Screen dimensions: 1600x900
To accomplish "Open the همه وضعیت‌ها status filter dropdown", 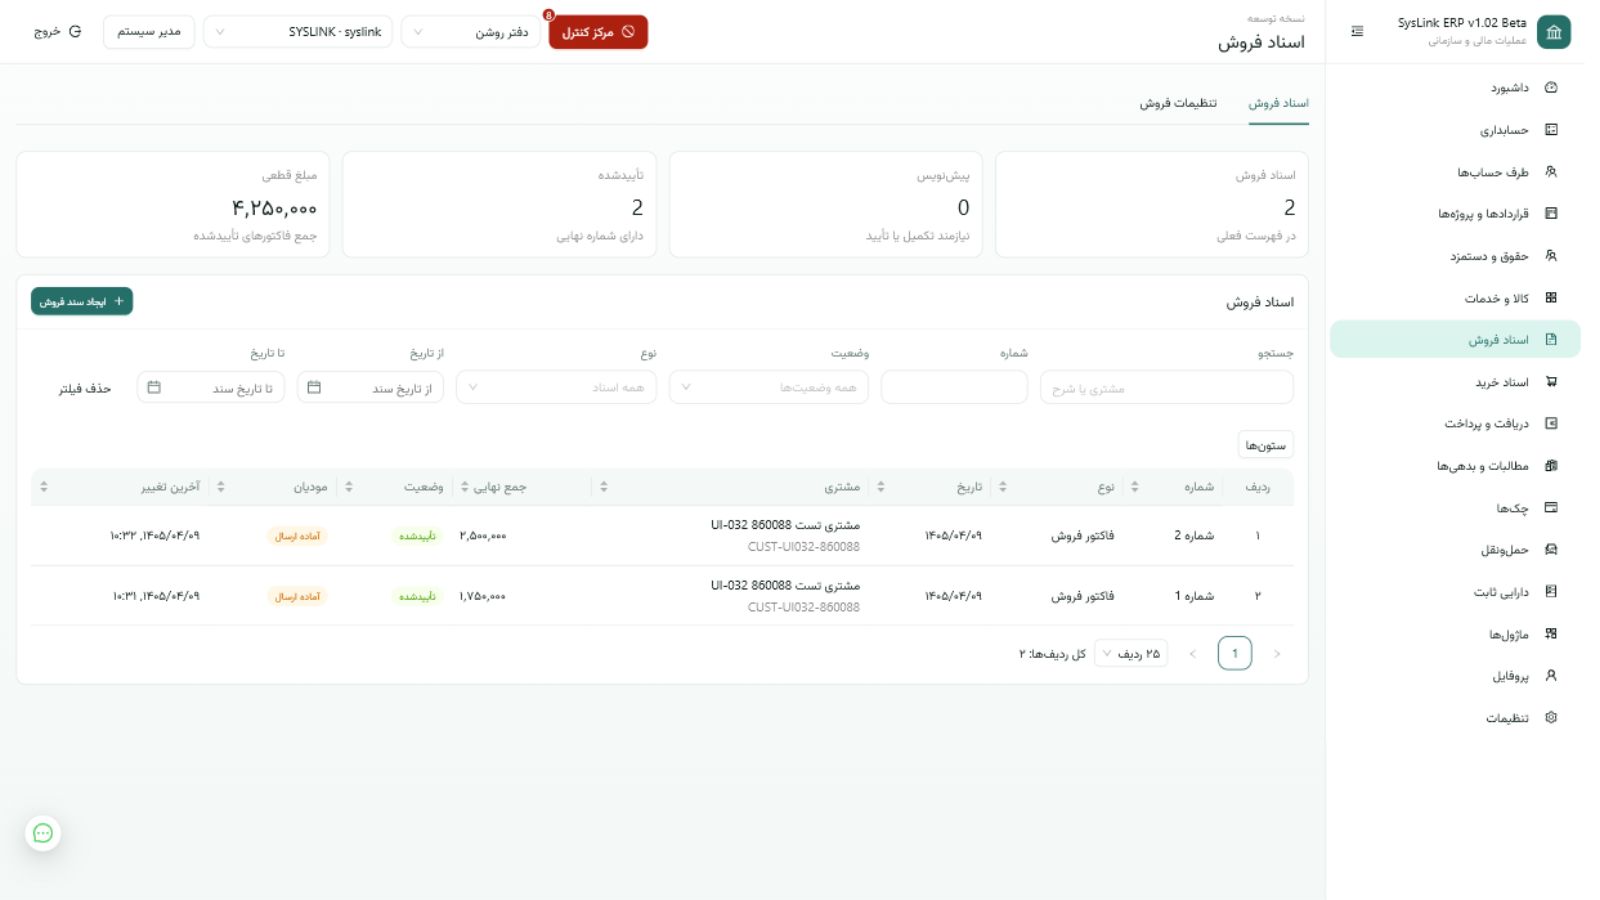I will point(768,387).
